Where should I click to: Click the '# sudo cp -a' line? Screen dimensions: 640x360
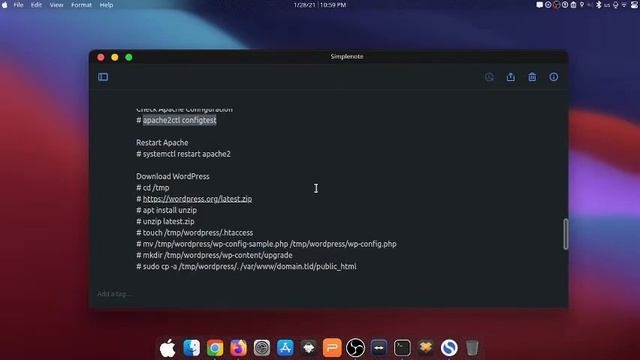click(x=246, y=267)
